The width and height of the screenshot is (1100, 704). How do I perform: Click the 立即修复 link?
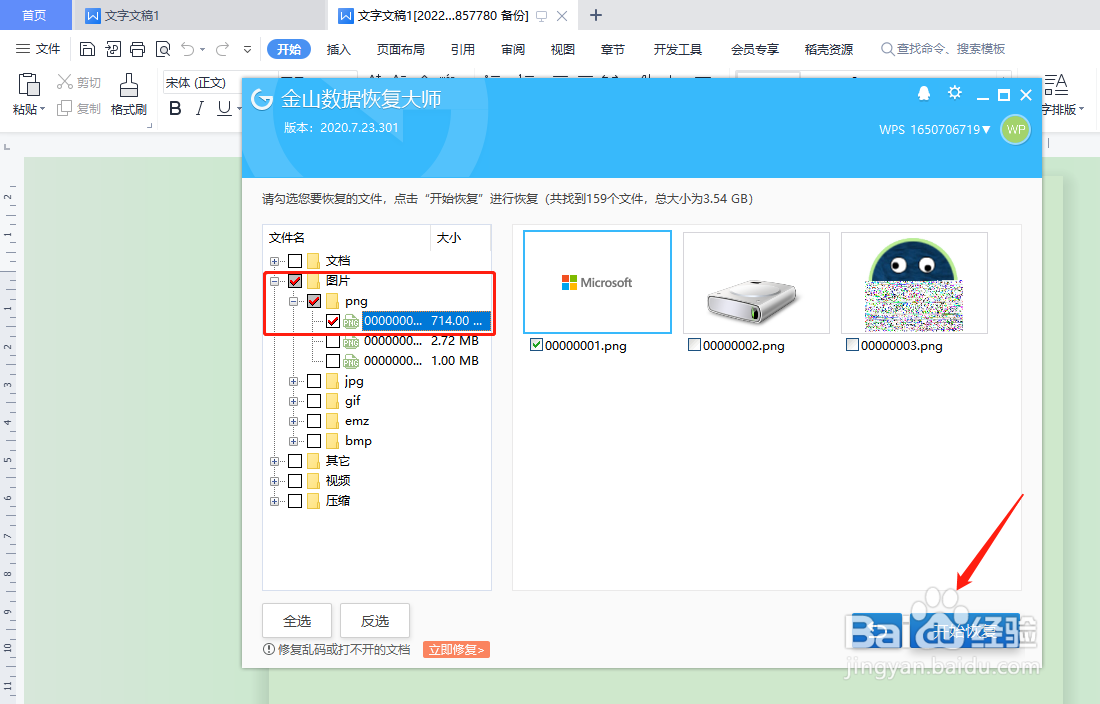click(456, 649)
